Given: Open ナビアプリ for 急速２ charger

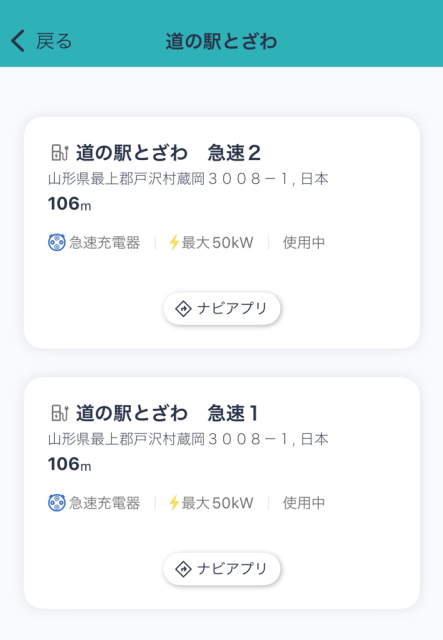Looking at the screenshot, I should [222, 309].
